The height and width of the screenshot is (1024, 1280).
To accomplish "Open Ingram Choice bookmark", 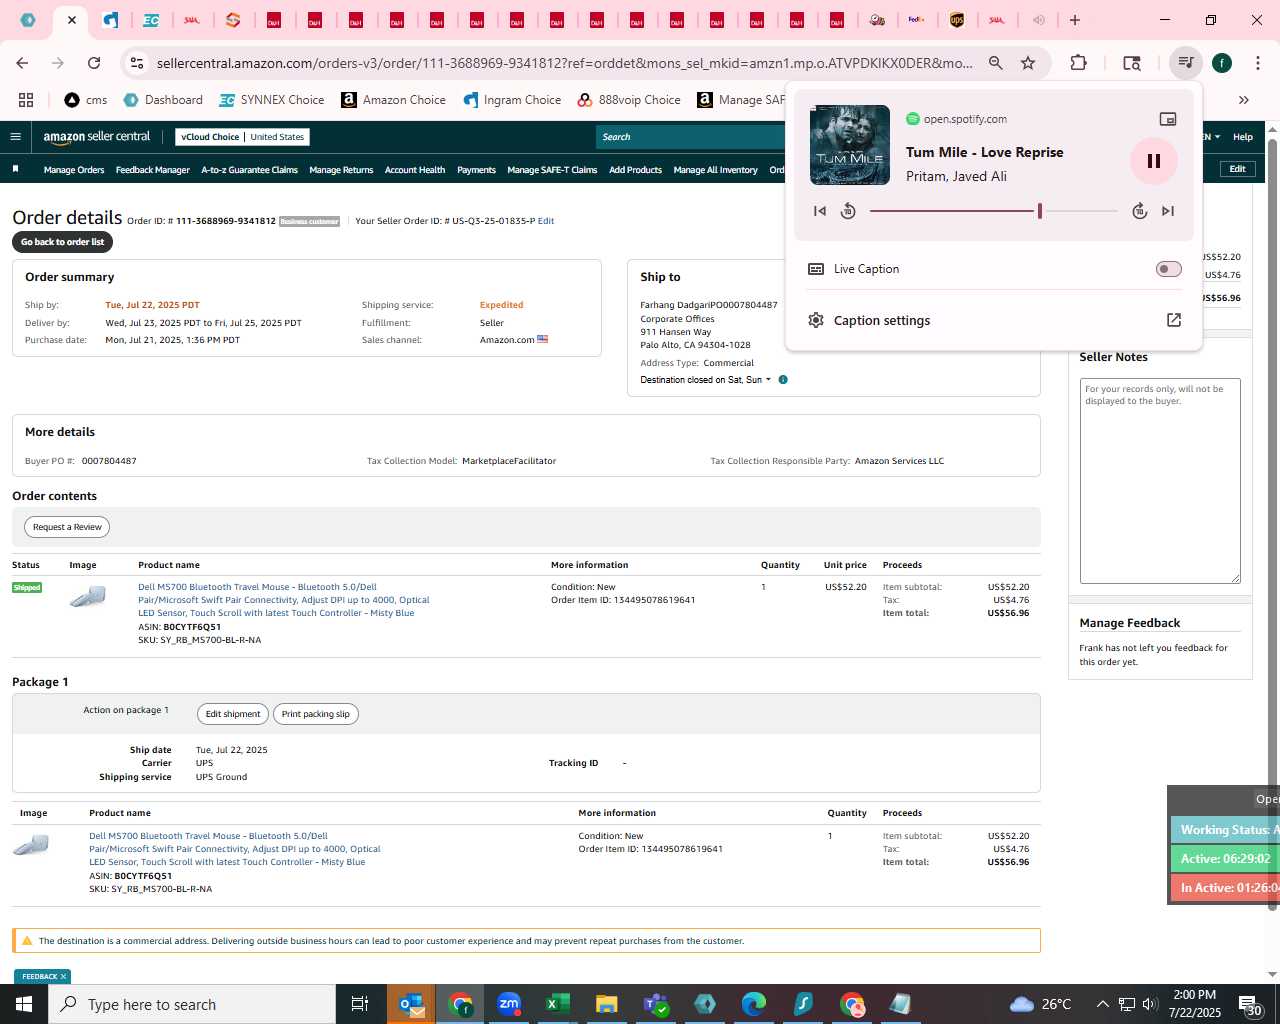I will [512, 100].
